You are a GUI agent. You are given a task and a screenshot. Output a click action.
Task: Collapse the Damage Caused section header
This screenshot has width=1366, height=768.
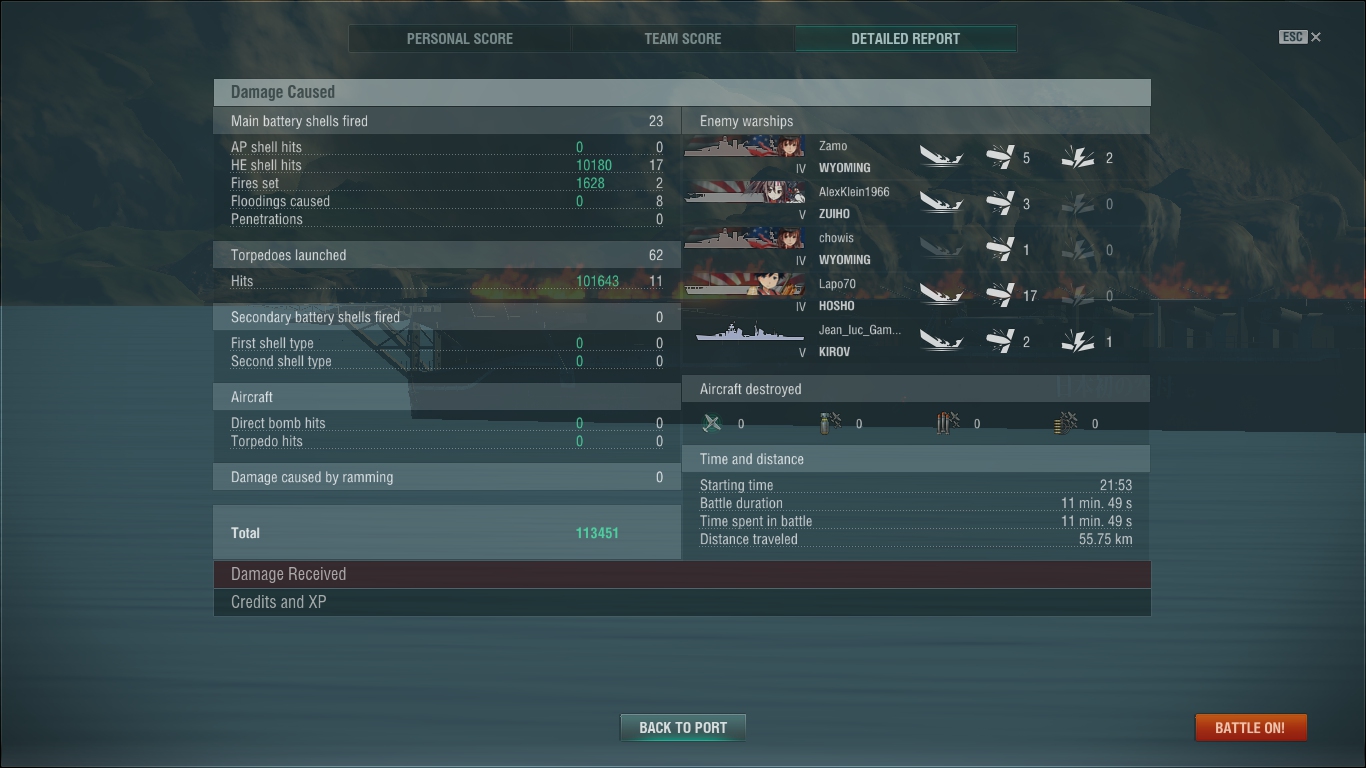pyautogui.click(x=682, y=92)
